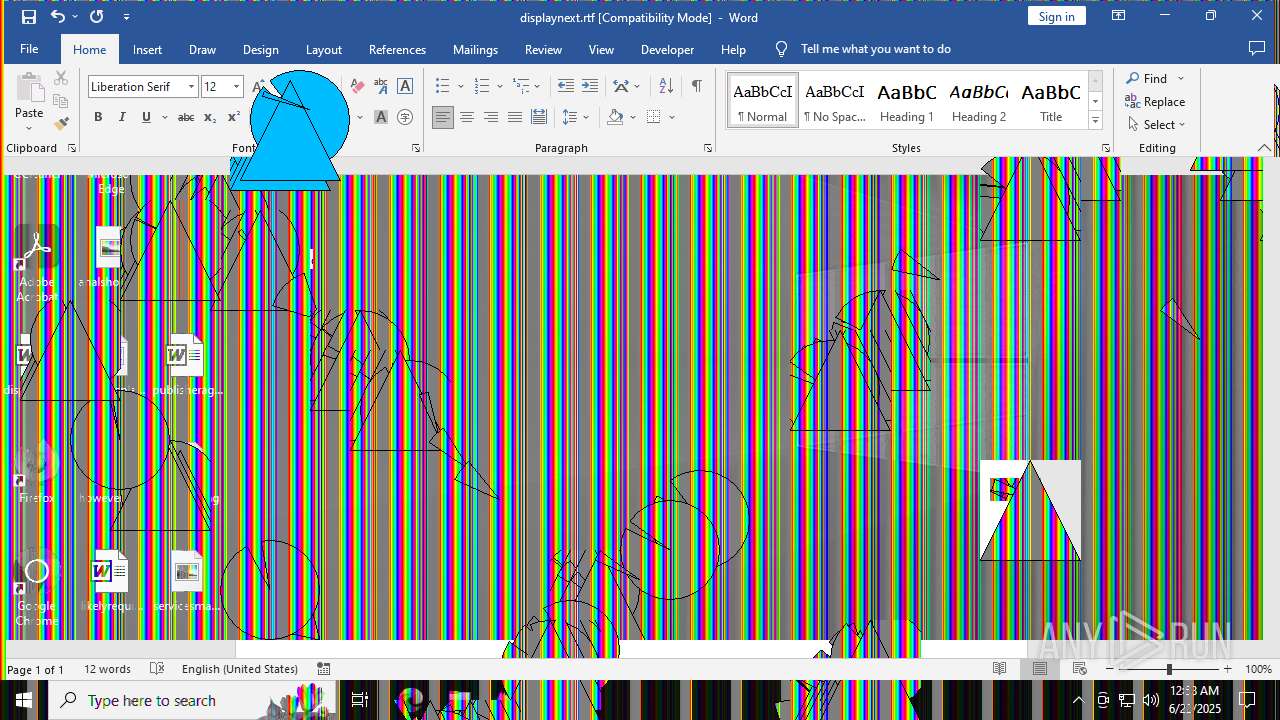1280x720 pixels.
Task: Switch to the References tab
Action: tap(397, 49)
